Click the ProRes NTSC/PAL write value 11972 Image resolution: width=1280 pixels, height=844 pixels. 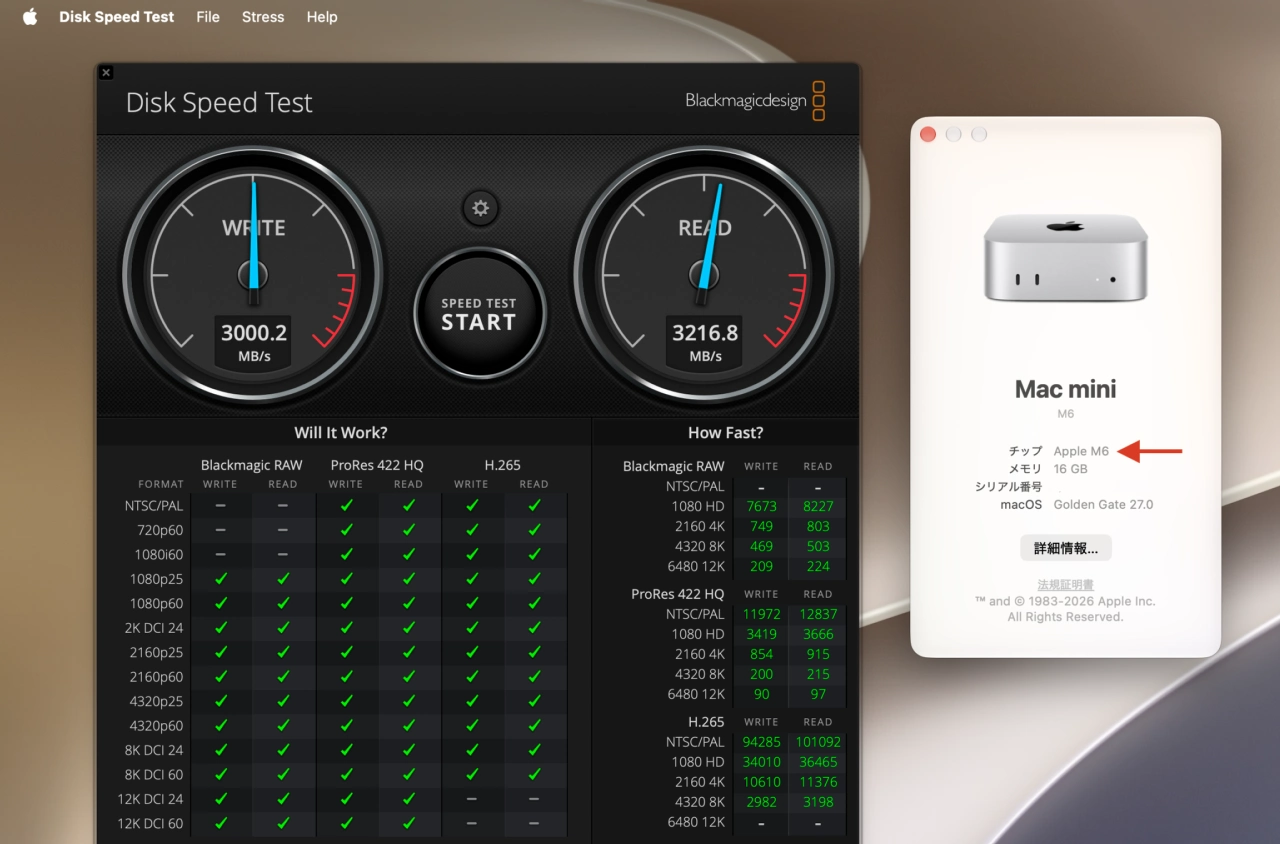[761, 614]
